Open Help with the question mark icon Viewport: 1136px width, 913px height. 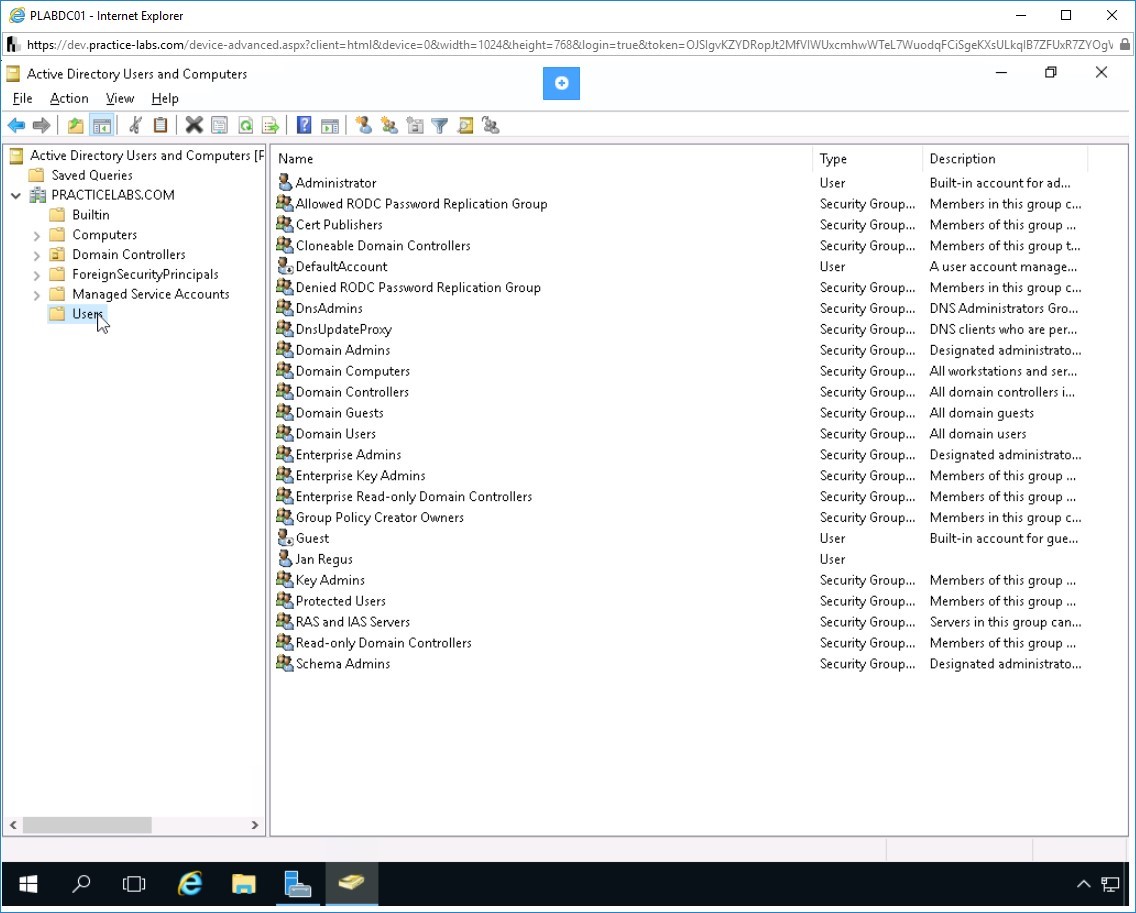(x=304, y=125)
